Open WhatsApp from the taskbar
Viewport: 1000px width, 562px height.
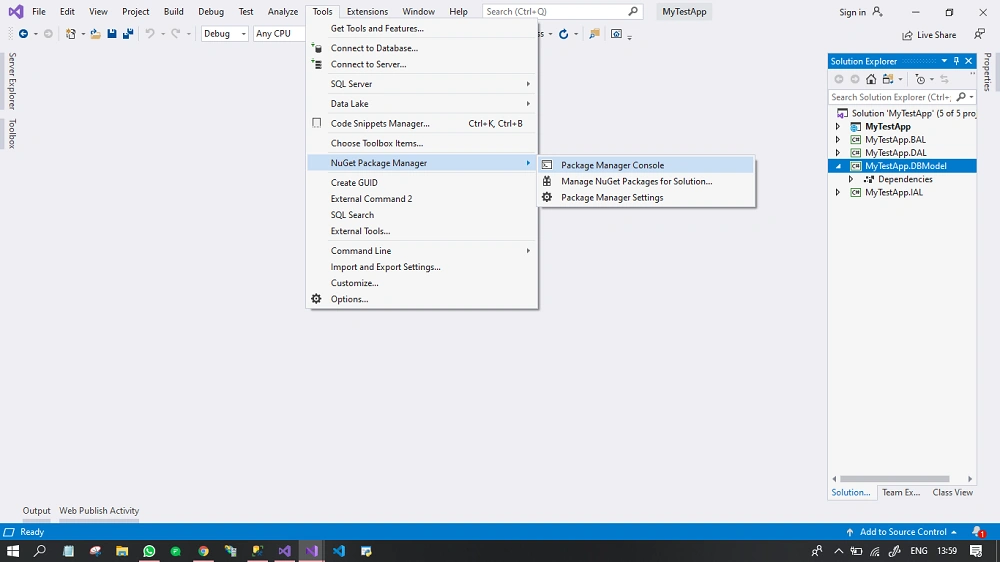click(149, 551)
